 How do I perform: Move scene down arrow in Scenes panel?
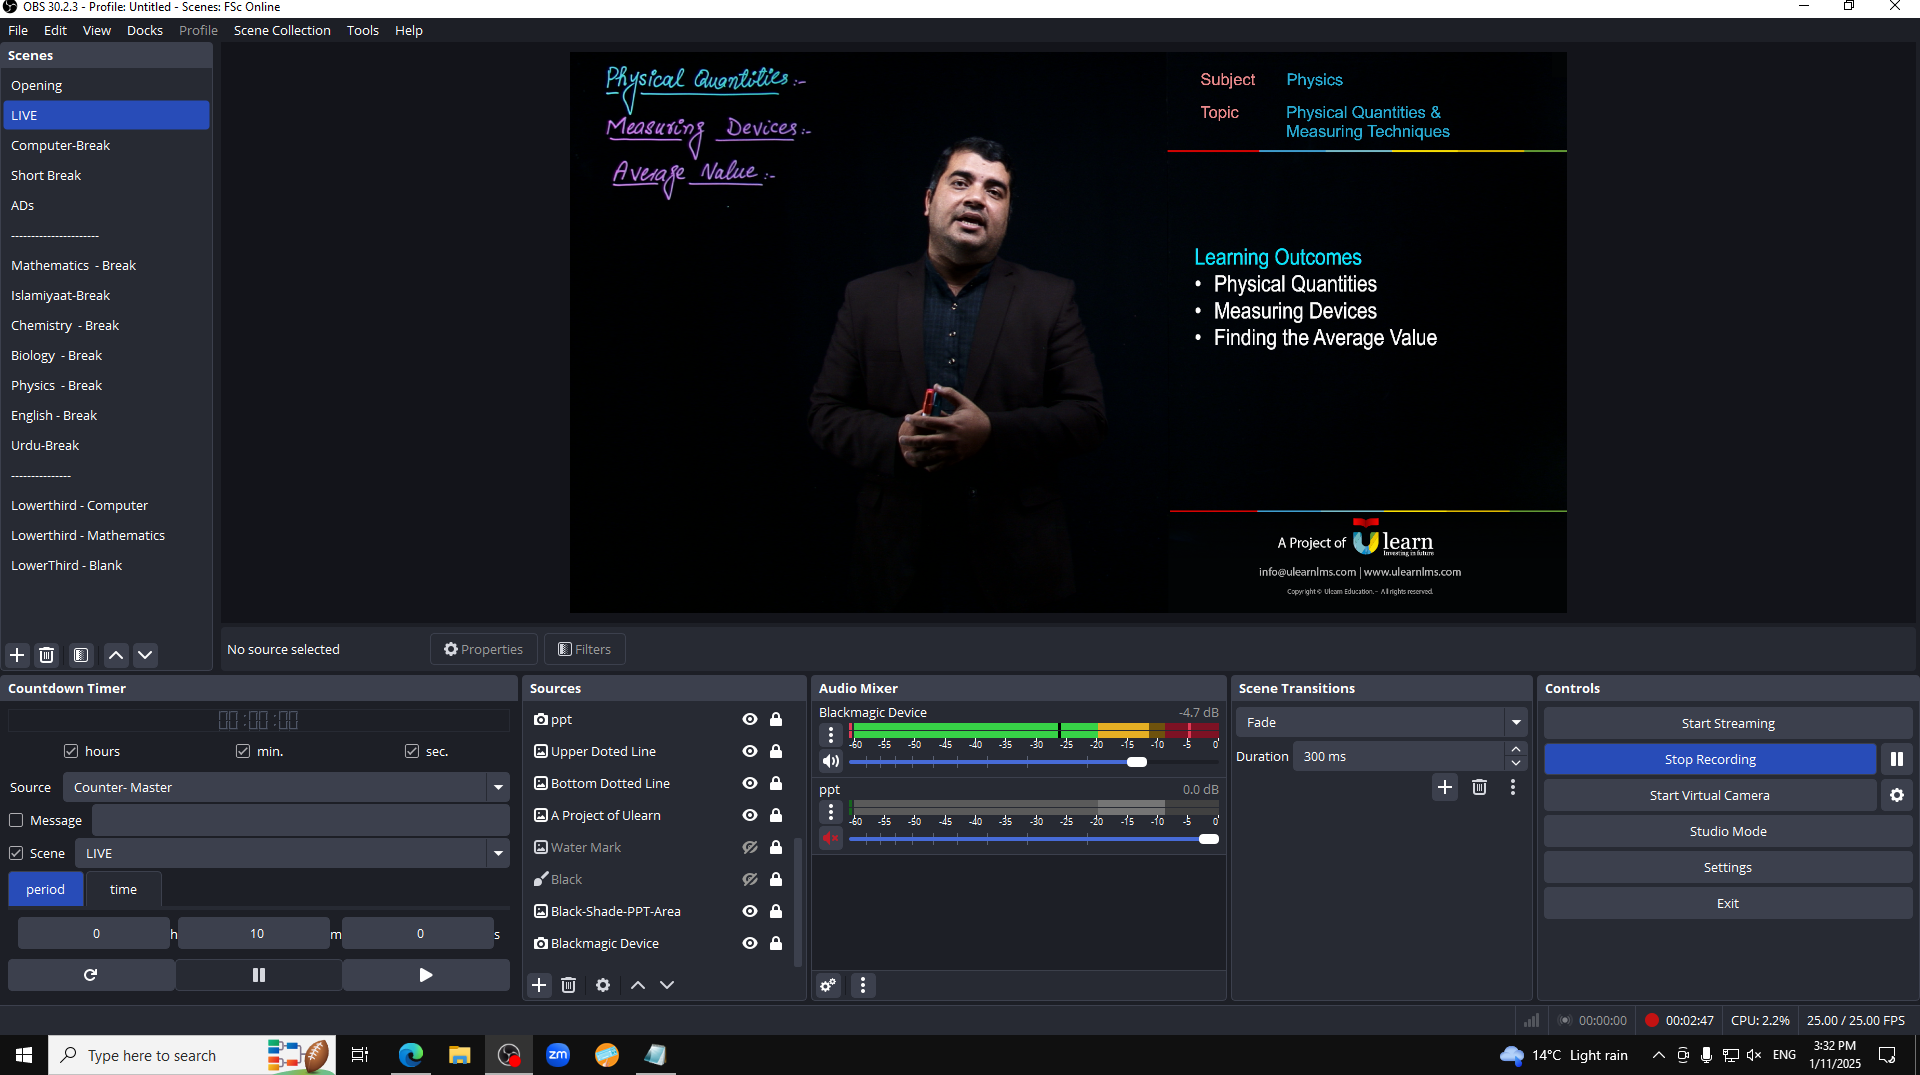[x=145, y=655]
